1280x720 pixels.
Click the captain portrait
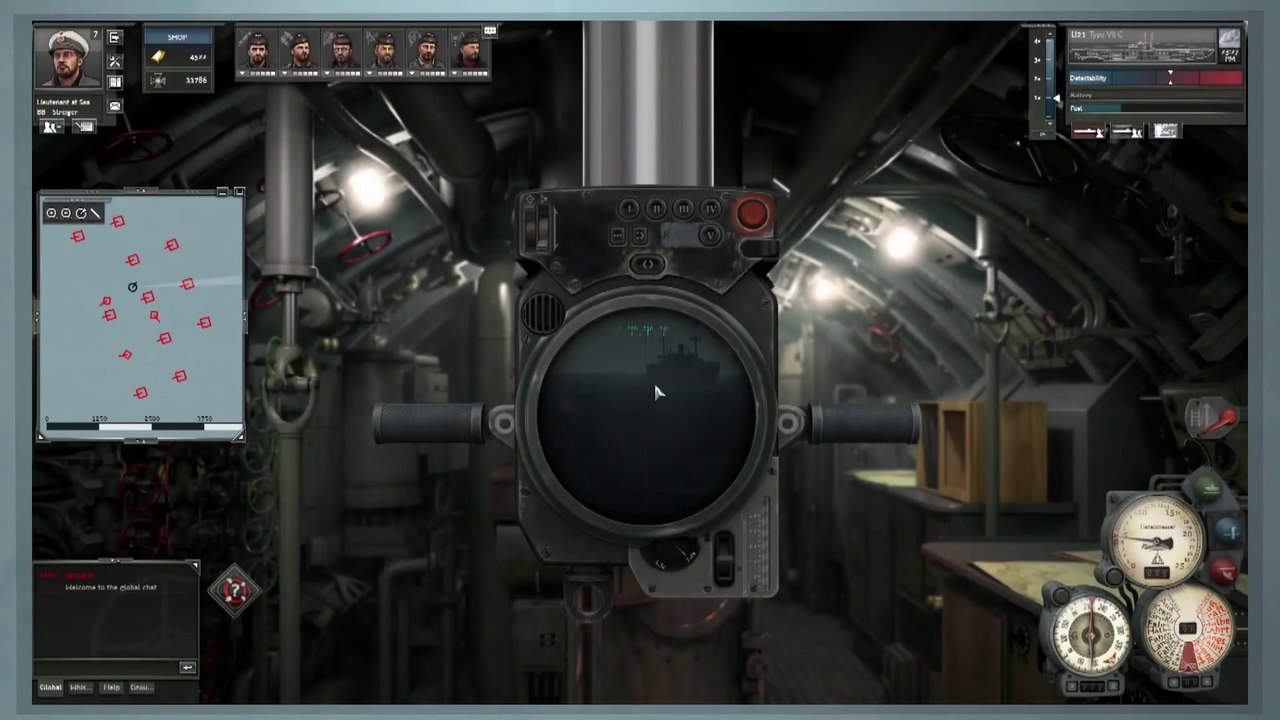pos(68,58)
